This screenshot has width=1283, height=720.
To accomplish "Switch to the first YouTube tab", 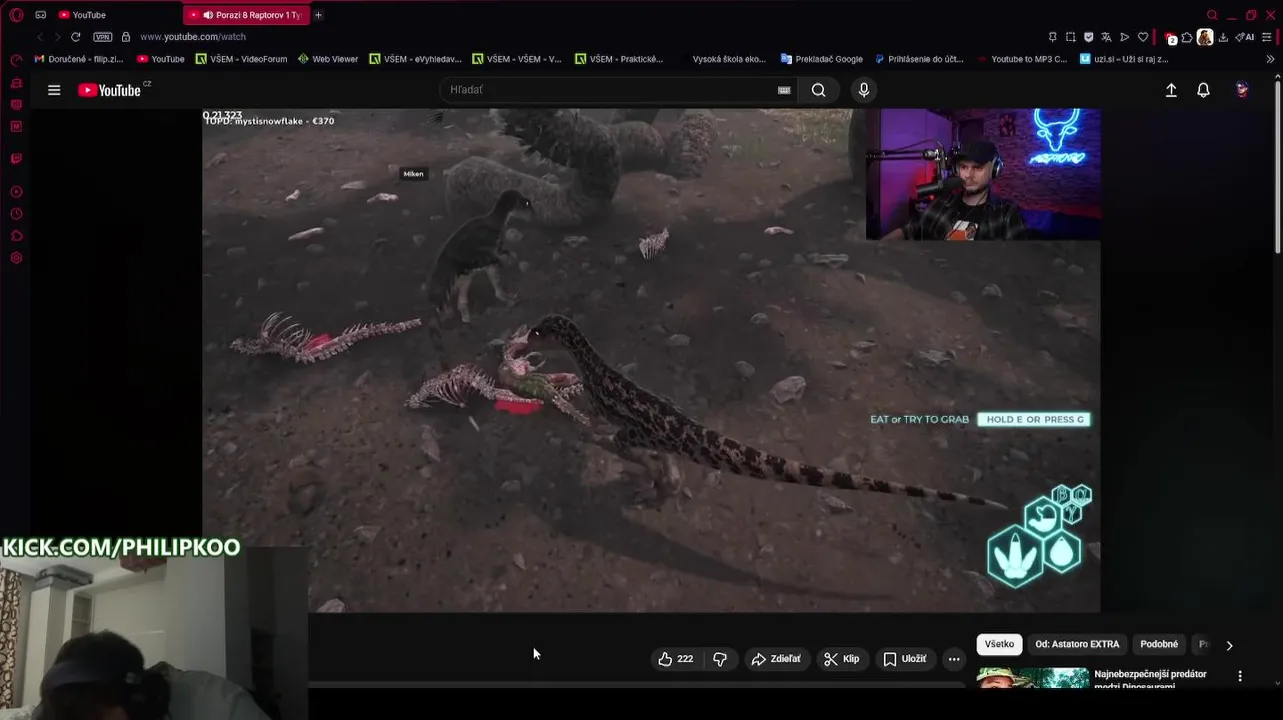I will point(116,15).
